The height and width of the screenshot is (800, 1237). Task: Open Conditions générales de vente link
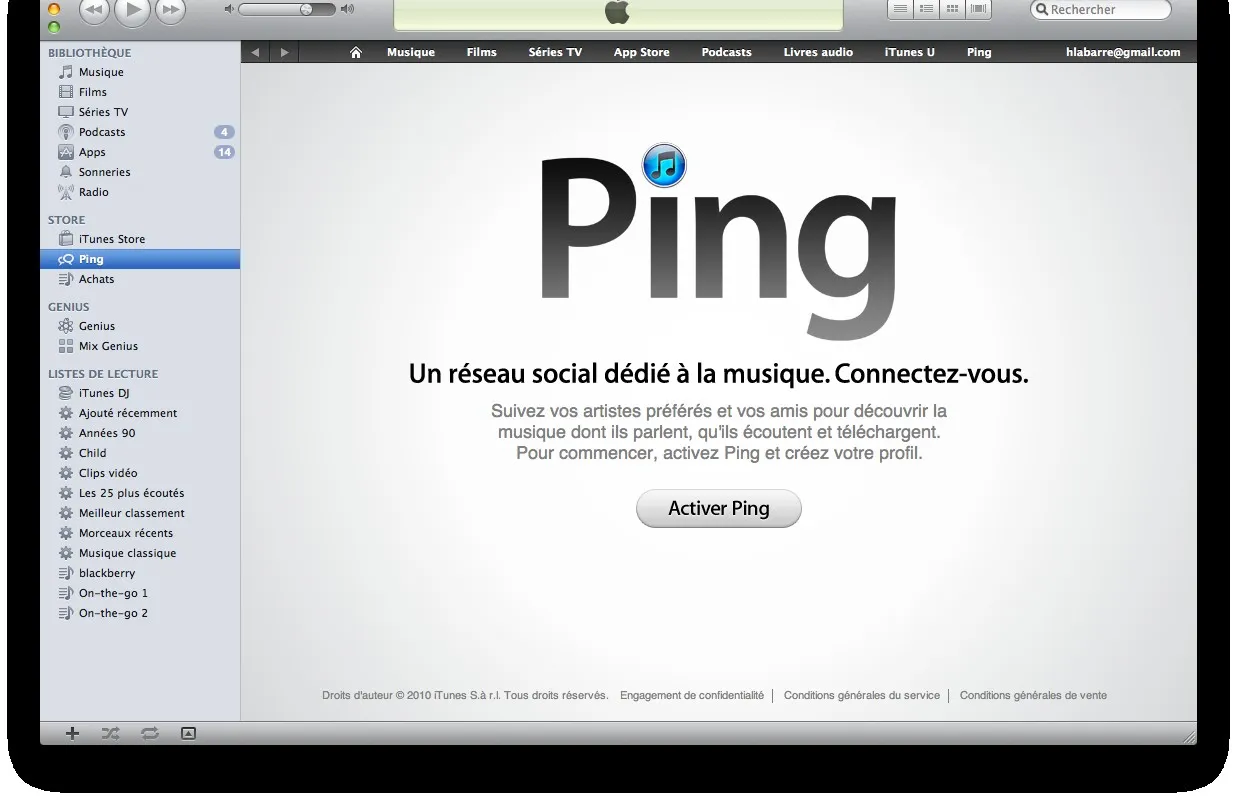[1033, 695]
